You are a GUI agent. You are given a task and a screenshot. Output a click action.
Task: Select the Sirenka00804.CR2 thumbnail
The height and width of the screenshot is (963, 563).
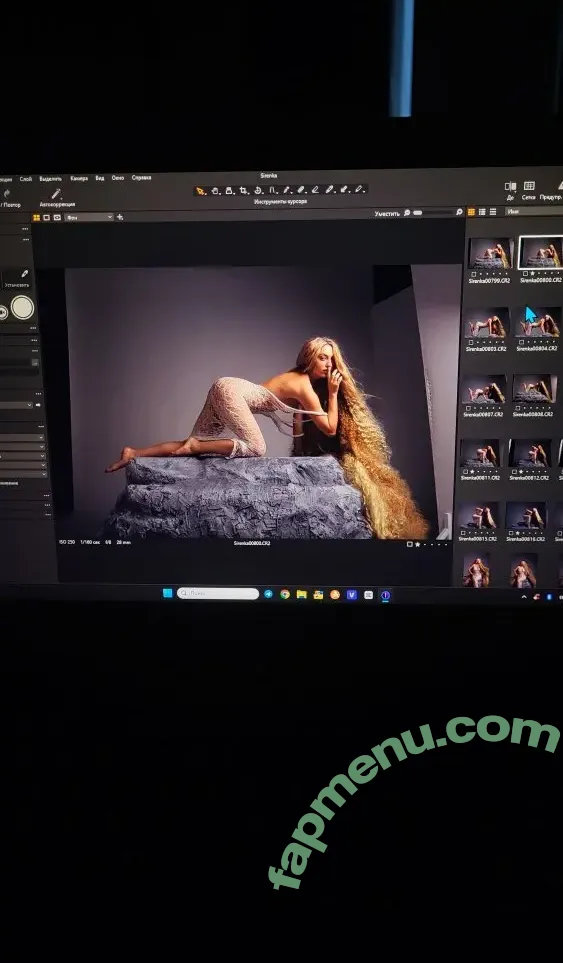point(537,324)
